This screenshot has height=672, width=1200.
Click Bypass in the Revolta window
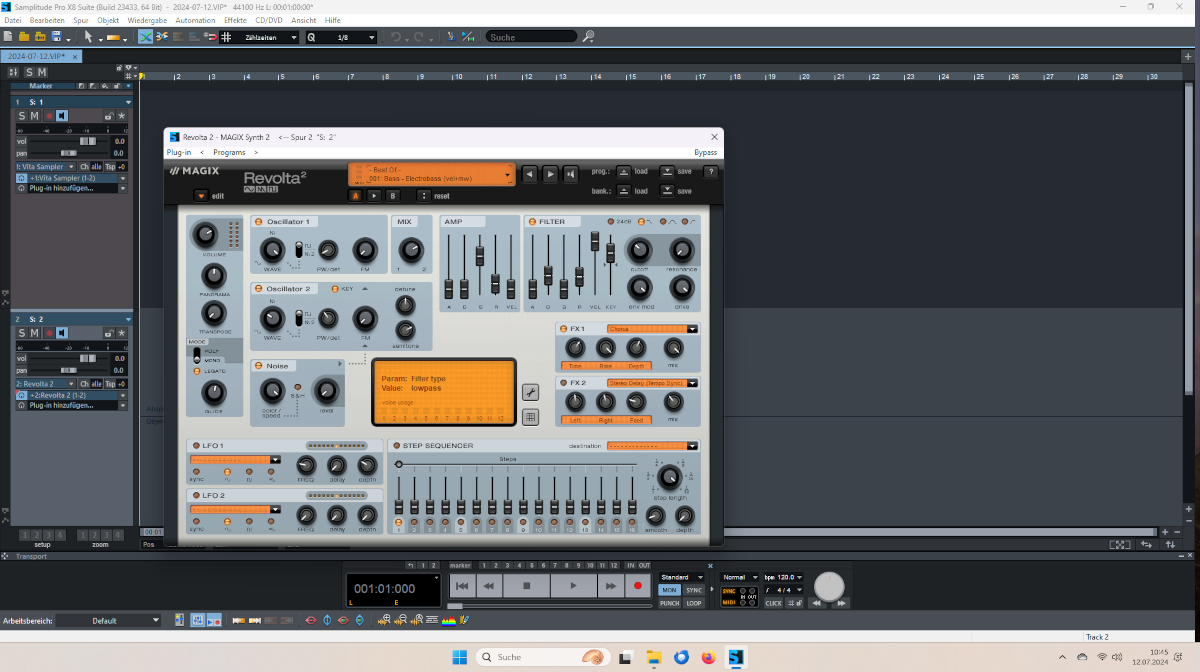click(705, 152)
